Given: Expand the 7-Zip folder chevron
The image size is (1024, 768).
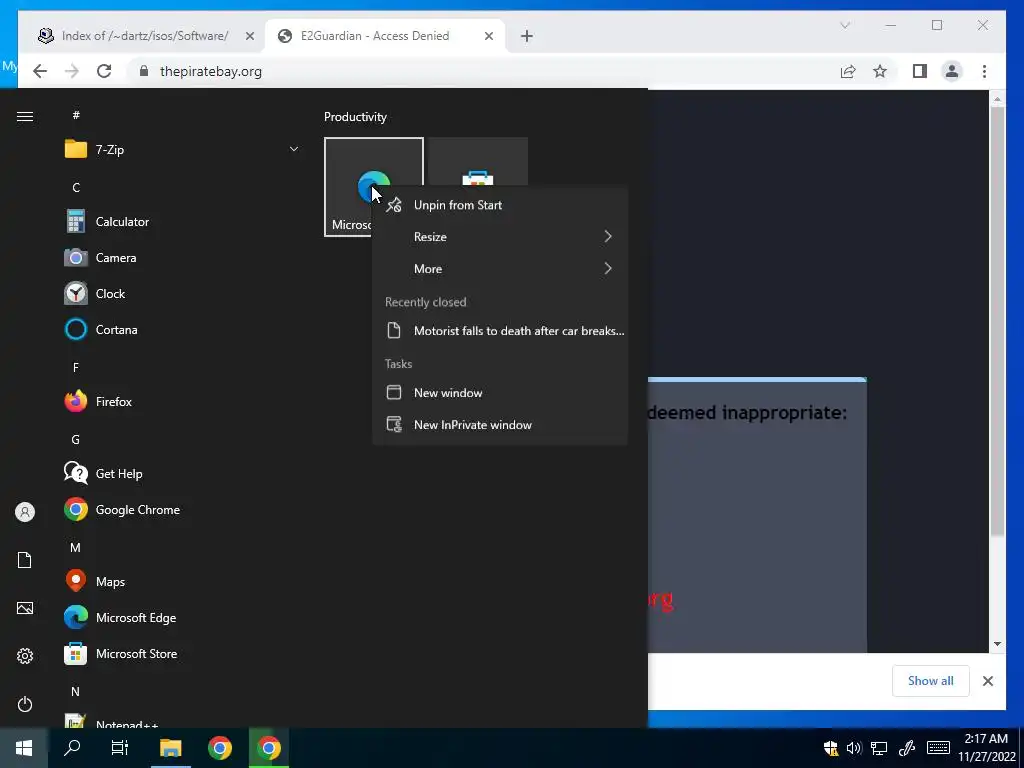Looking at the screenshot, I should (294, 150).
